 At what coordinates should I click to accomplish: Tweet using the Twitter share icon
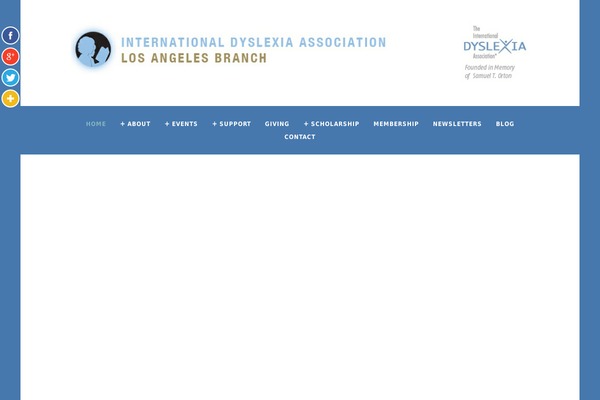(10, 78)
